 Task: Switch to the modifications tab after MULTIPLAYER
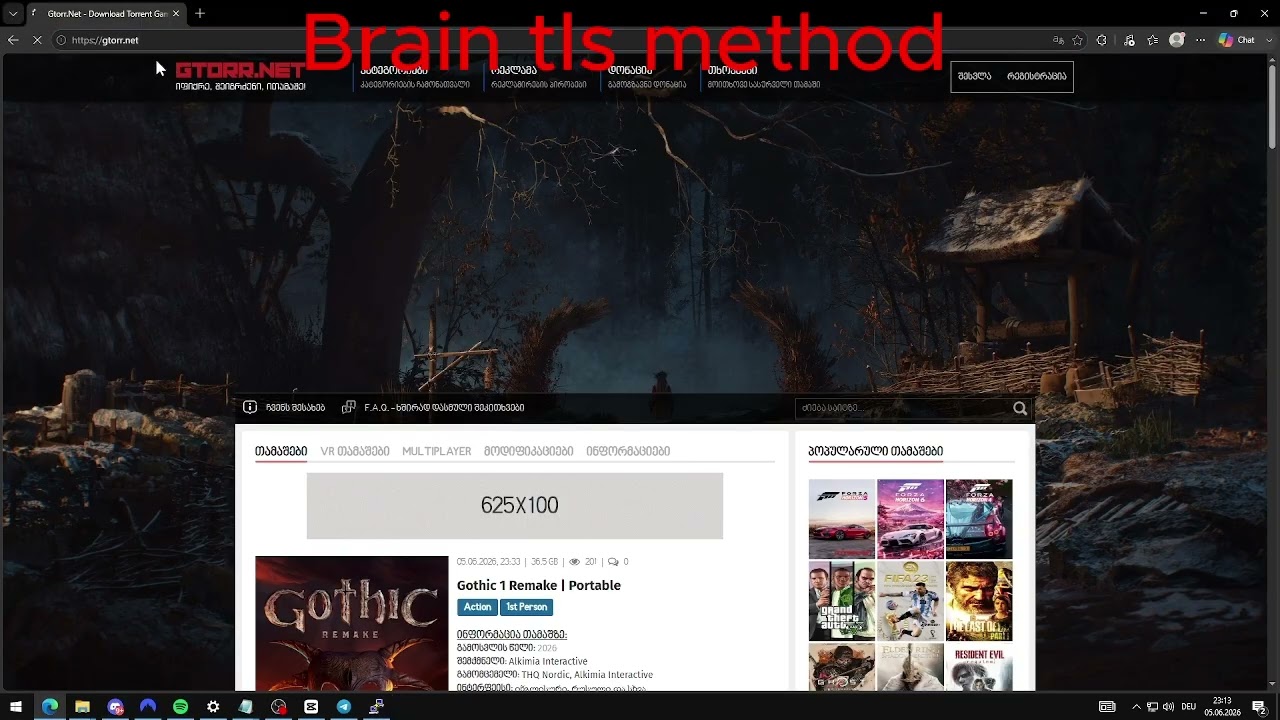(529, 451)
